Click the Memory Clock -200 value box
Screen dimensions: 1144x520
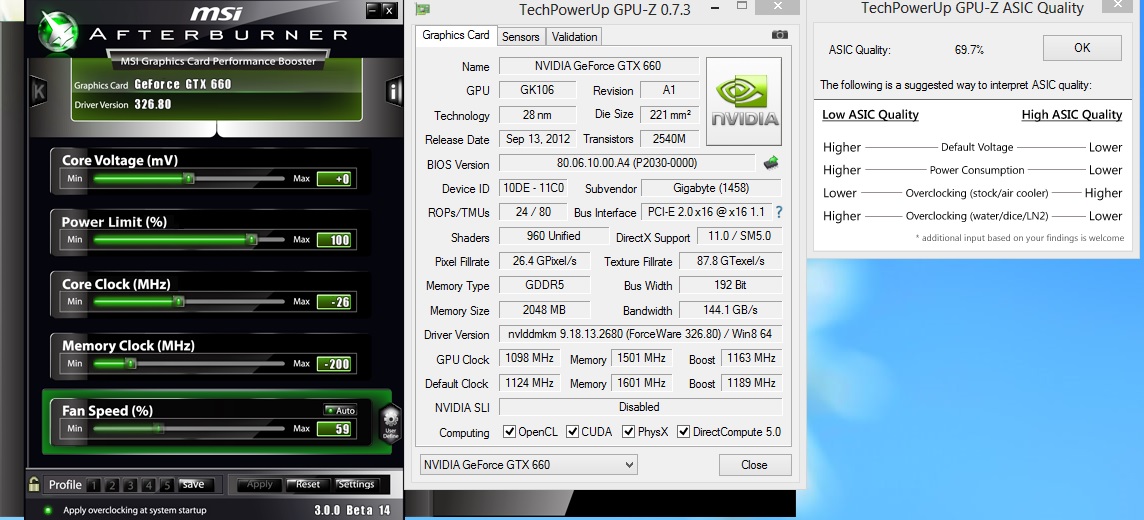point(336,364)
